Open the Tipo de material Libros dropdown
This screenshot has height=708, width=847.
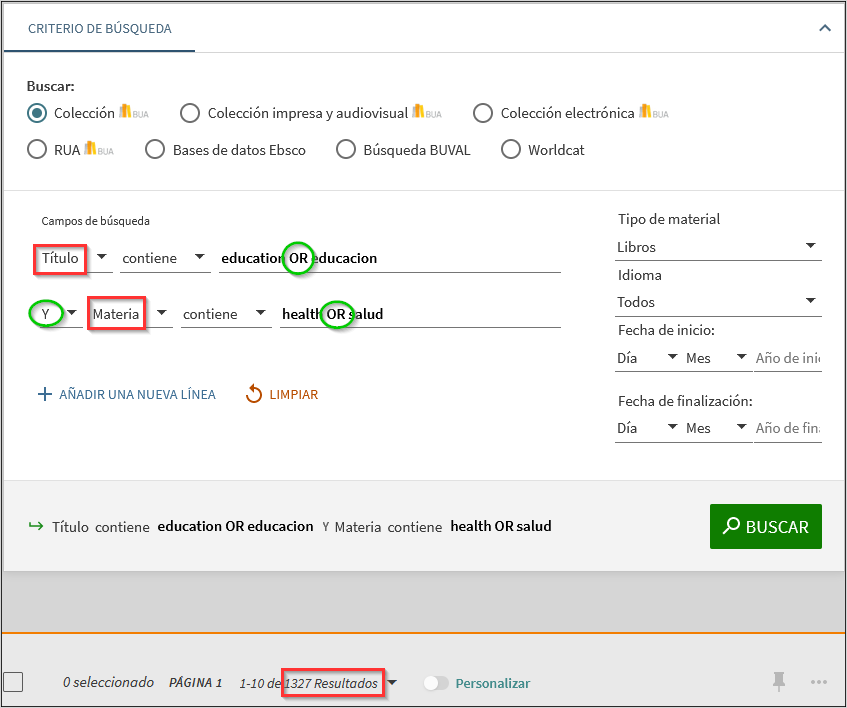click(x=717, y=247)
